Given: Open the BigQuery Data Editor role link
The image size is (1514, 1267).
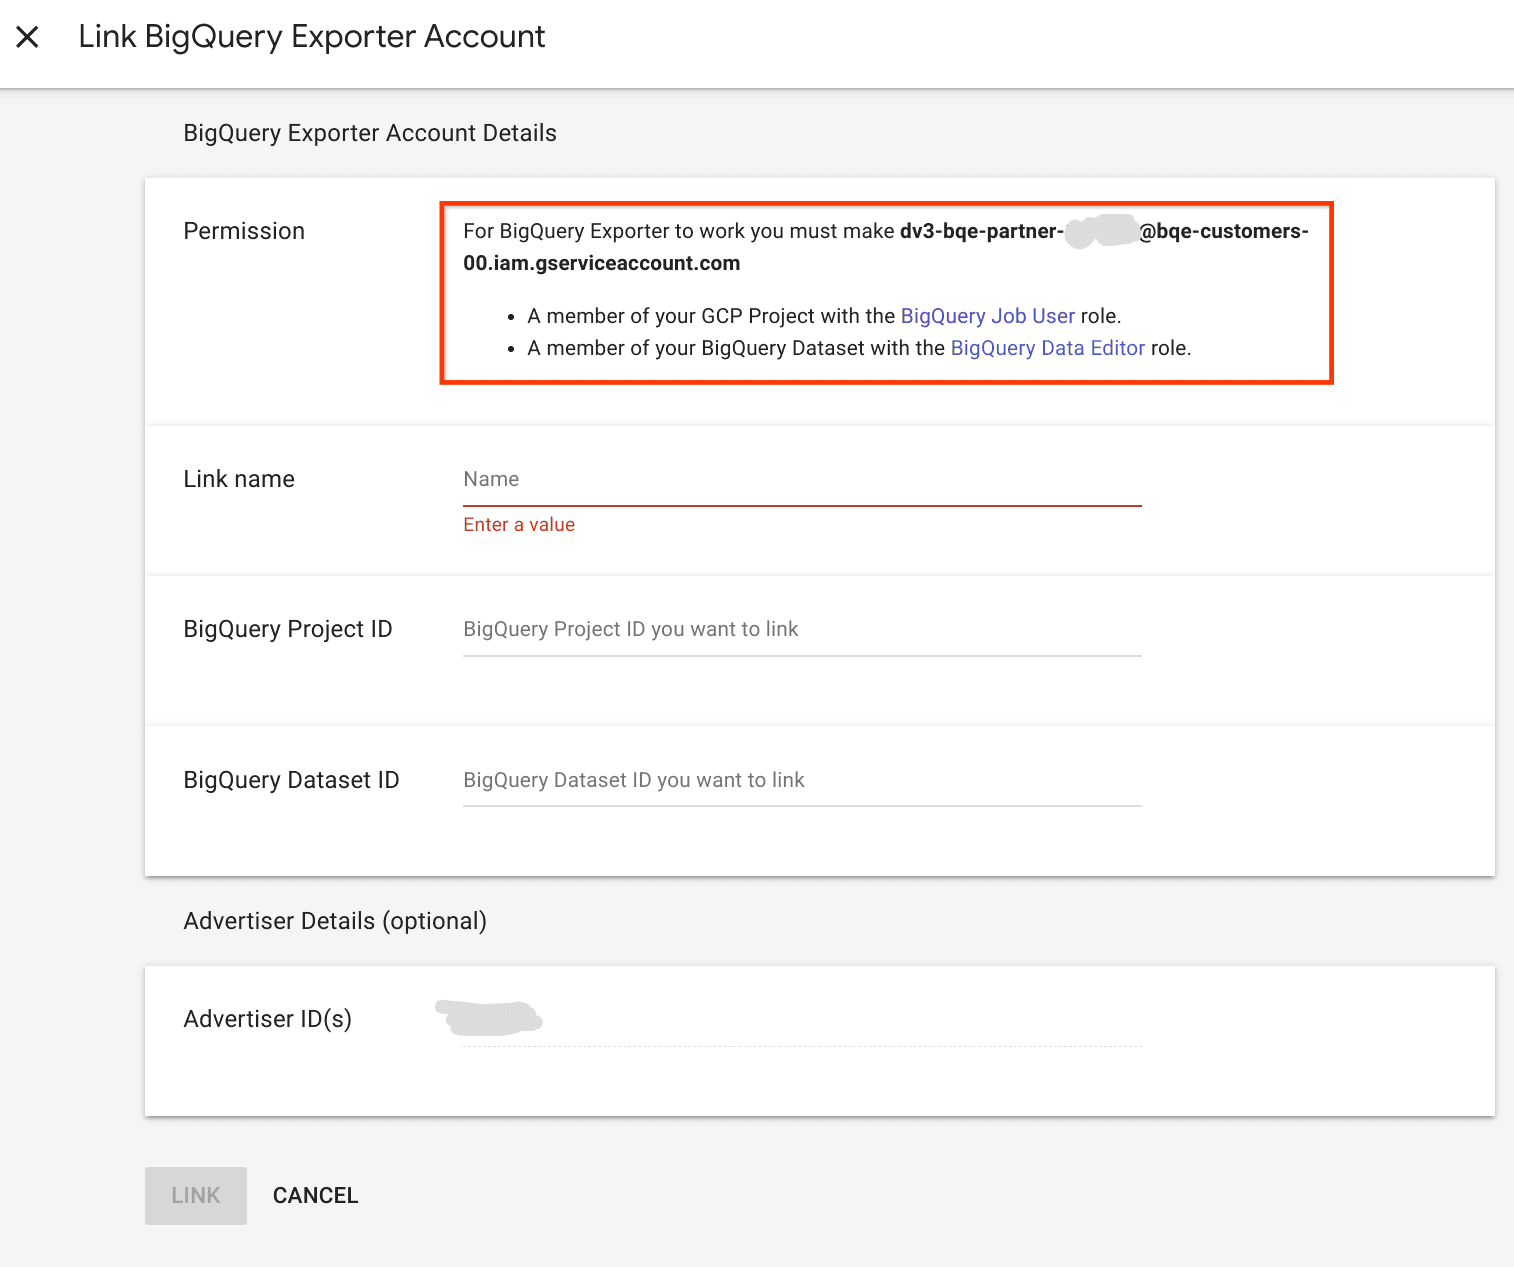Looking at the screenshot, I should coord(1047,347).
